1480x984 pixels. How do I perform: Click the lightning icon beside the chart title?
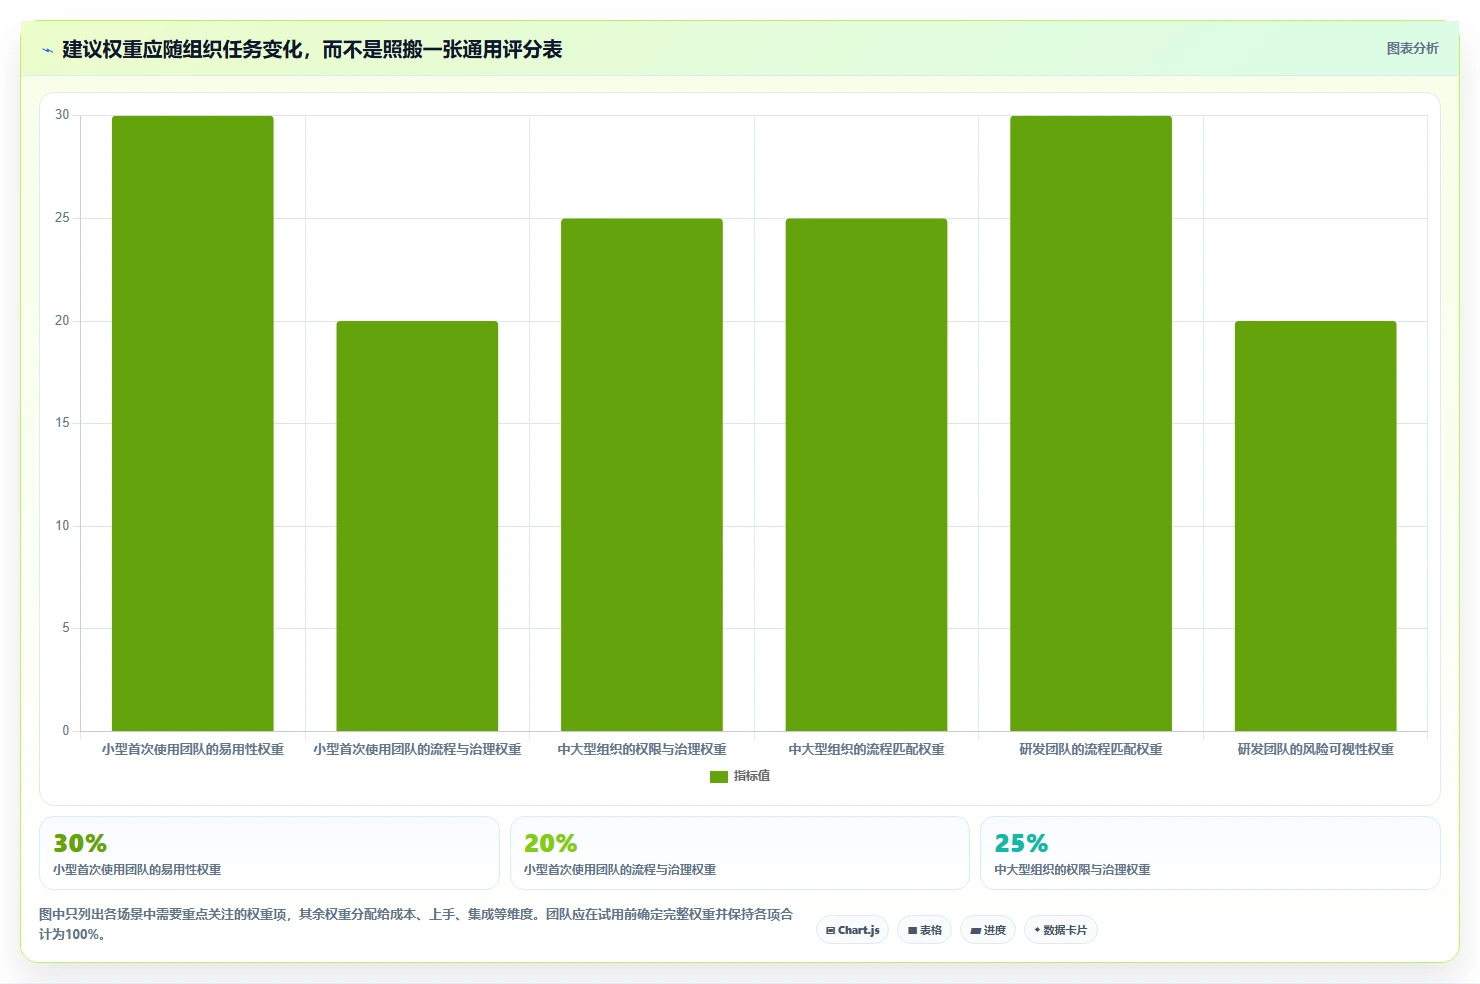(x=47, y=50)
